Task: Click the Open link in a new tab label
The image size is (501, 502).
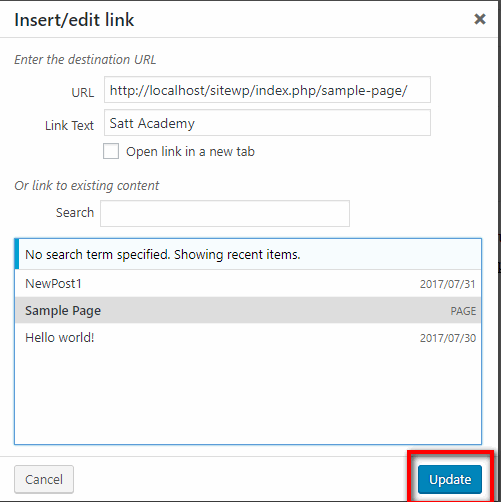Action: tap(190, 152)
